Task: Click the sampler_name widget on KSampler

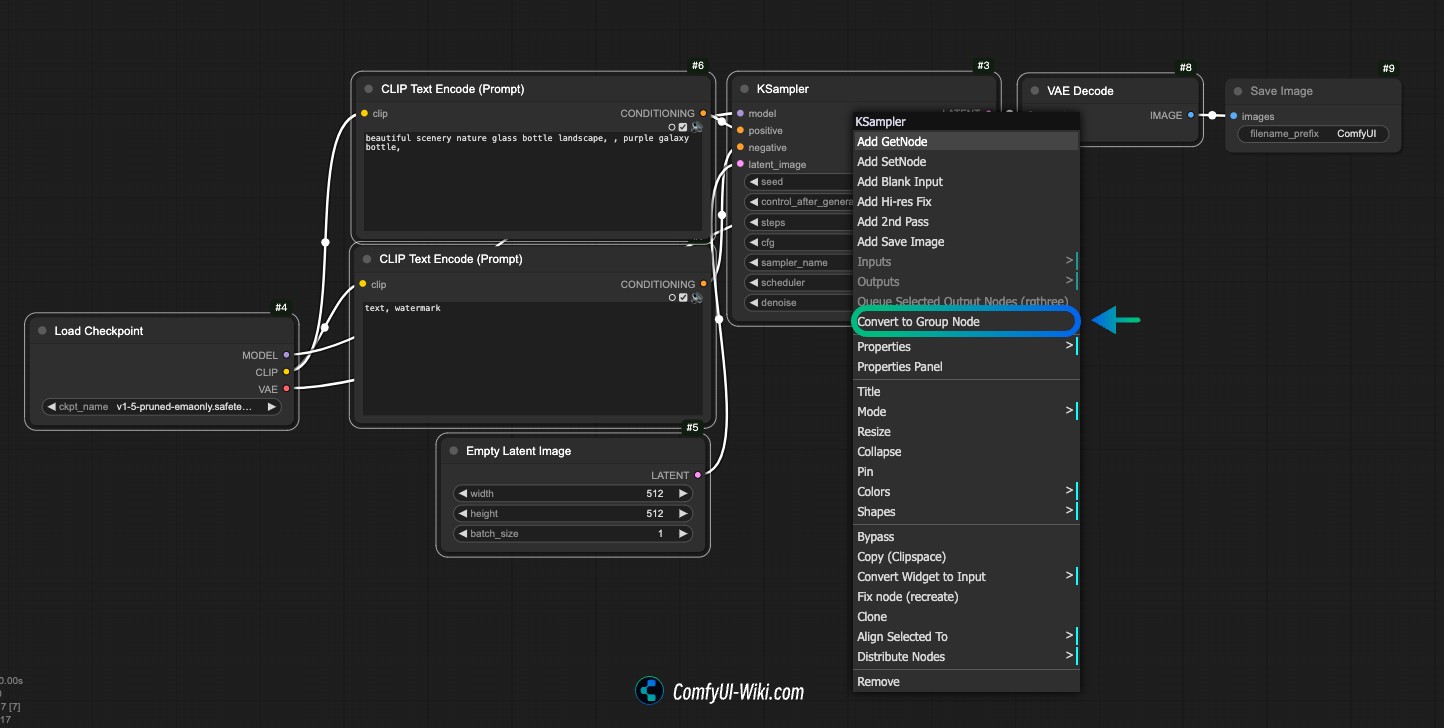Action: 798,262
